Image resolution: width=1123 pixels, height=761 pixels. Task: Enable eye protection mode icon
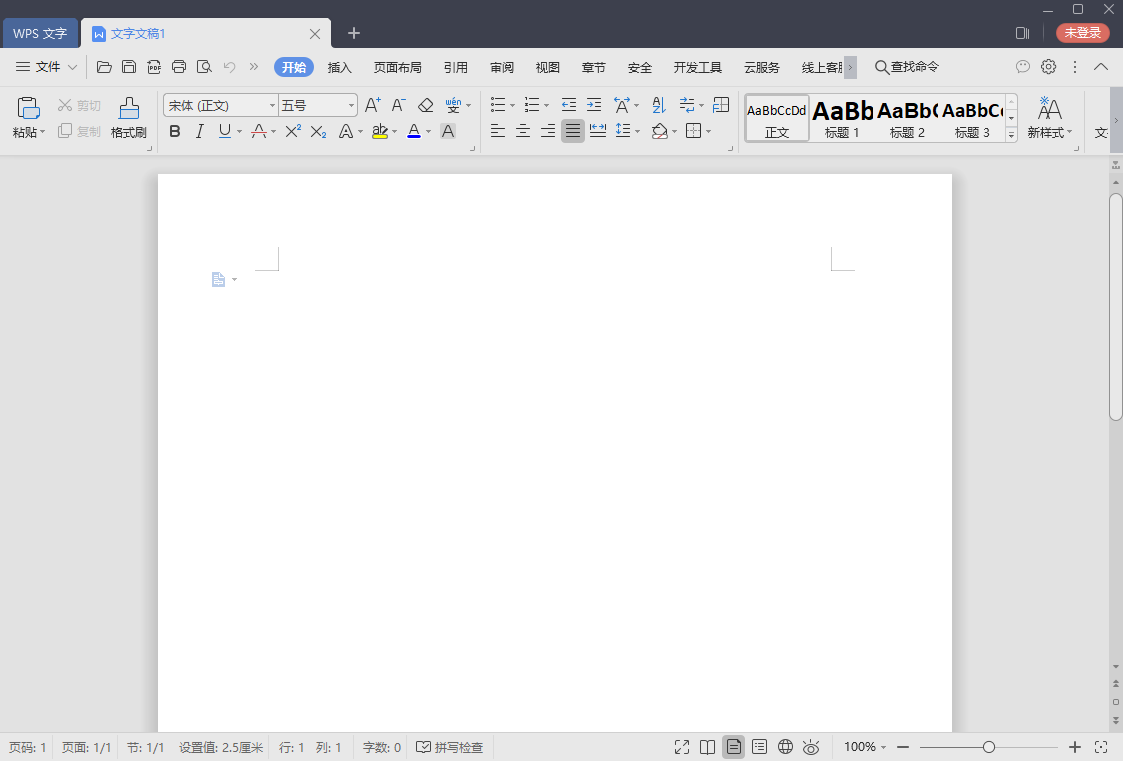click(811, 747)
